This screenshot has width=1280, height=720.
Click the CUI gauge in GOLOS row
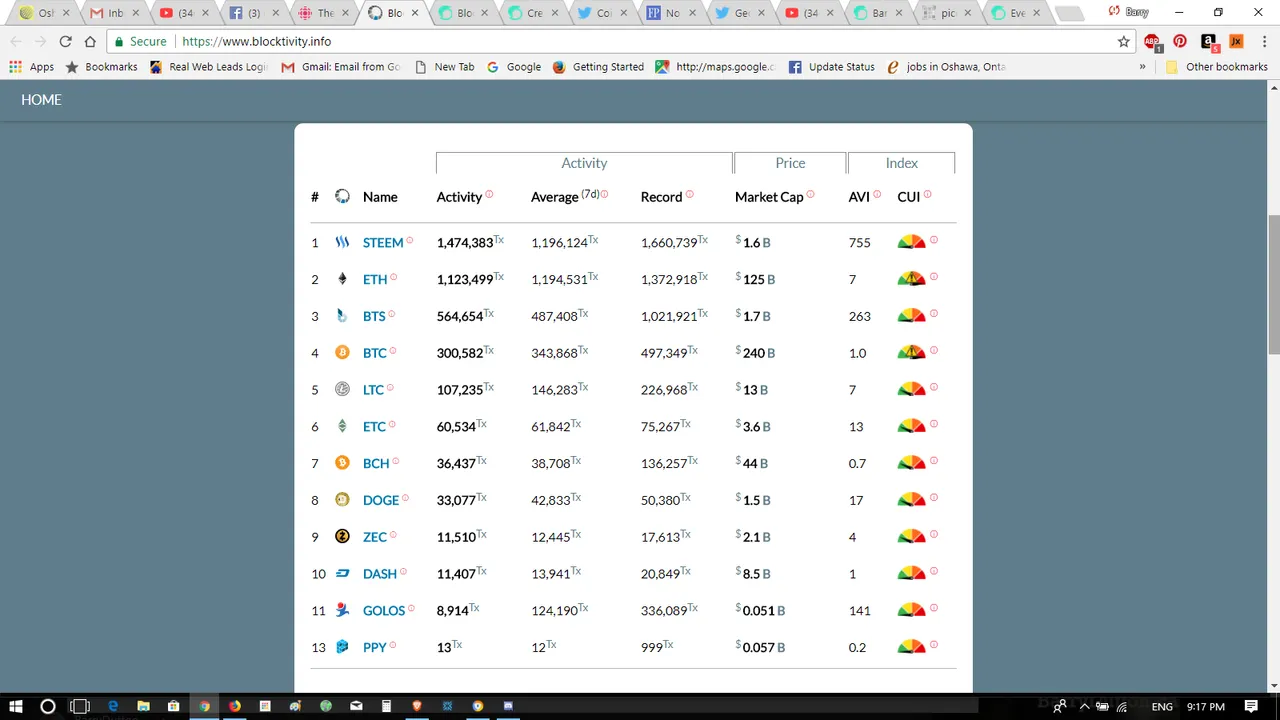click(x=911, y=610)
